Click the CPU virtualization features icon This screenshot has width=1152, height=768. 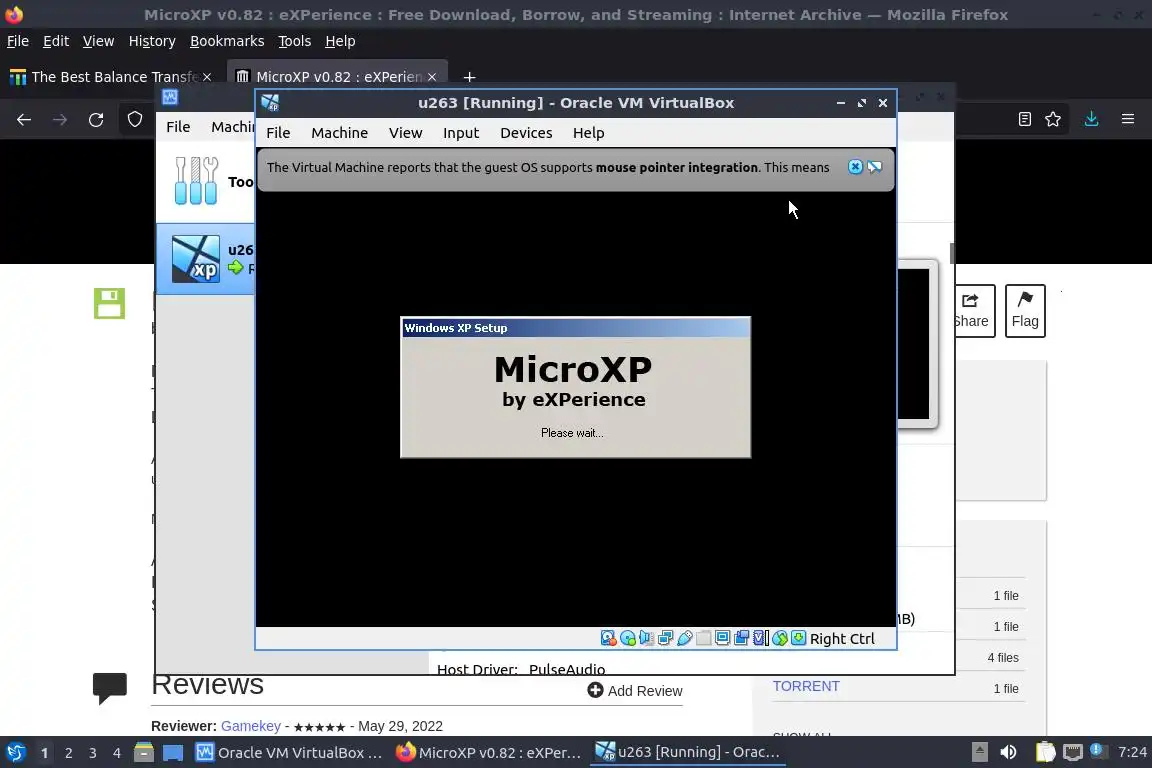761,638
